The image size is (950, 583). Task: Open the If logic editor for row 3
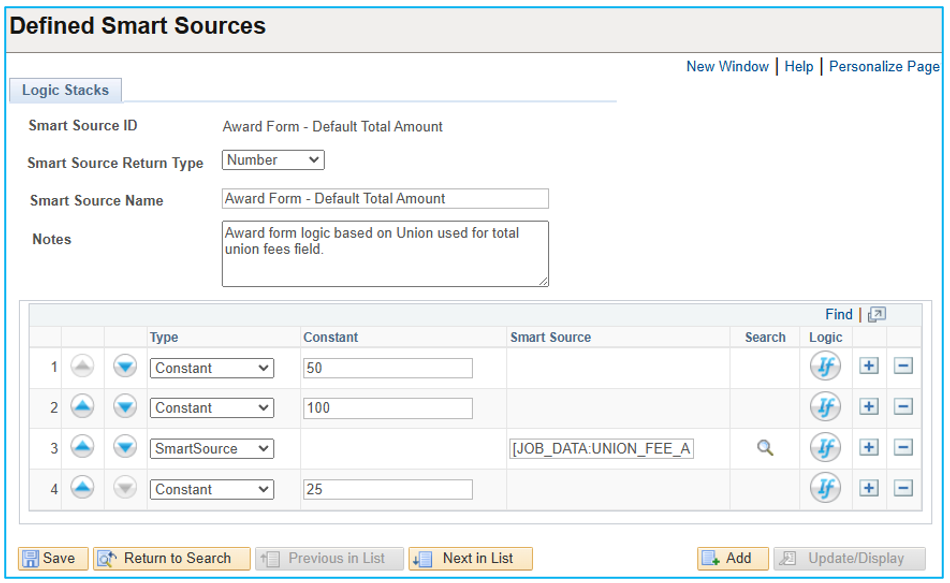point(826,448)
